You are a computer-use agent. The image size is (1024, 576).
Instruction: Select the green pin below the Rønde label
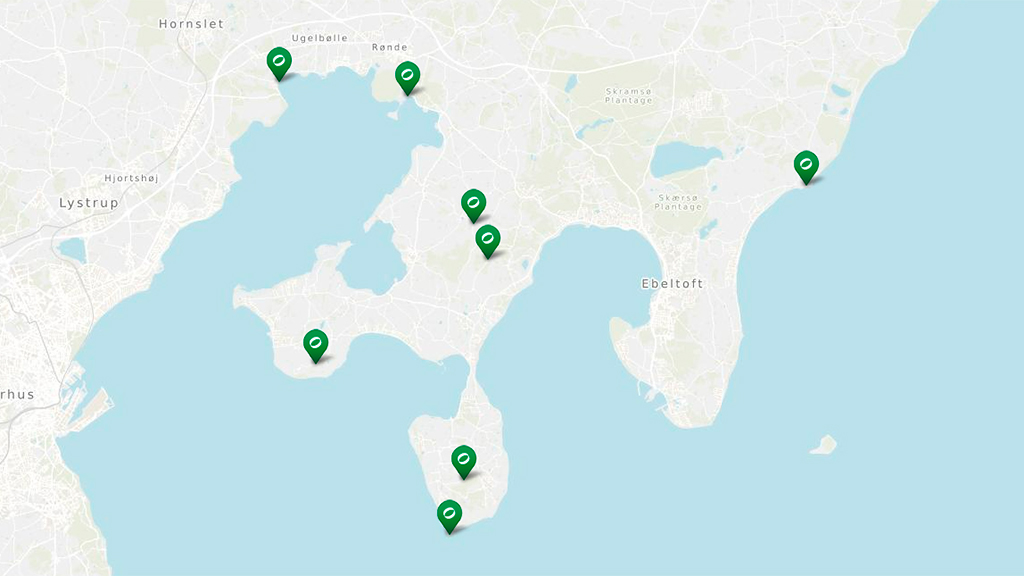(x=408, y=78)
